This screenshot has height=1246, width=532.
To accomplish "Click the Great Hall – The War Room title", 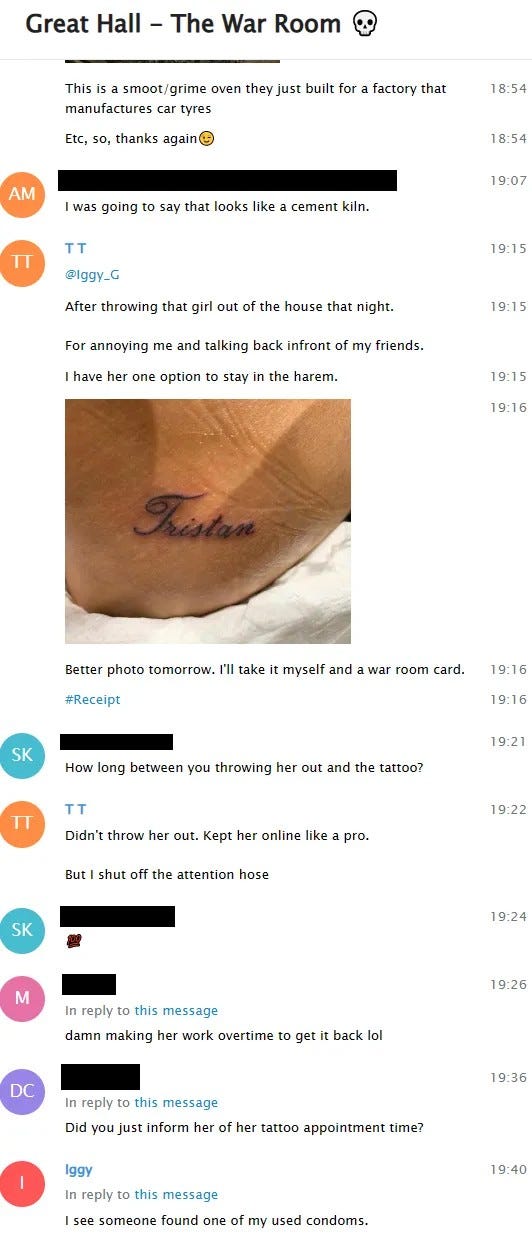I will [183, 24].
